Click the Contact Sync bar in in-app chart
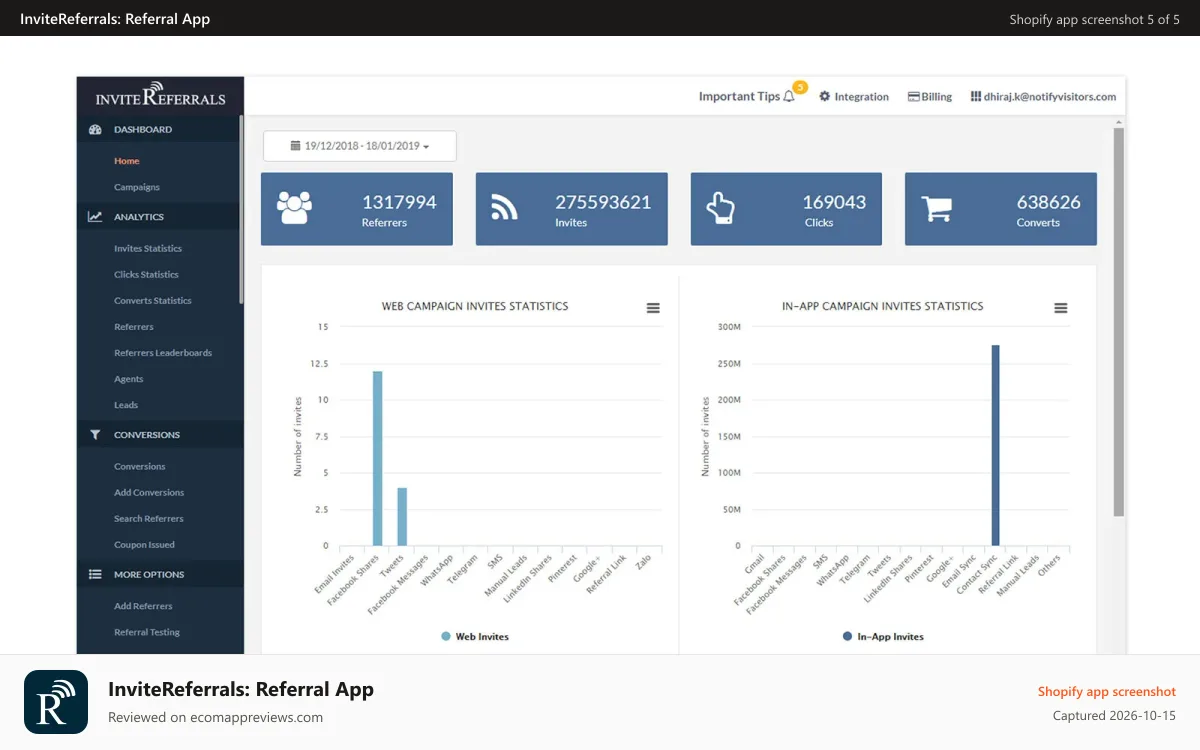The width and height of the screenshot is (1200, 750). pos(996,446)
